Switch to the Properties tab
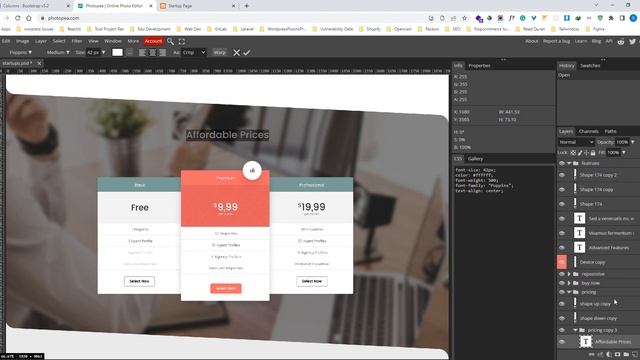The image size is (640, 360). pos(479,66)
